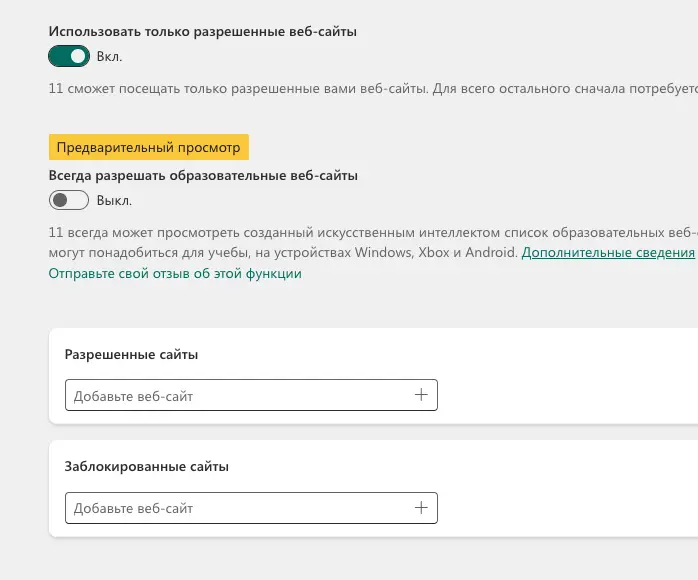The image size is (698, 580).
Task: Click the plus icon in Разрешенные сайты
Action: pos(421,395)
